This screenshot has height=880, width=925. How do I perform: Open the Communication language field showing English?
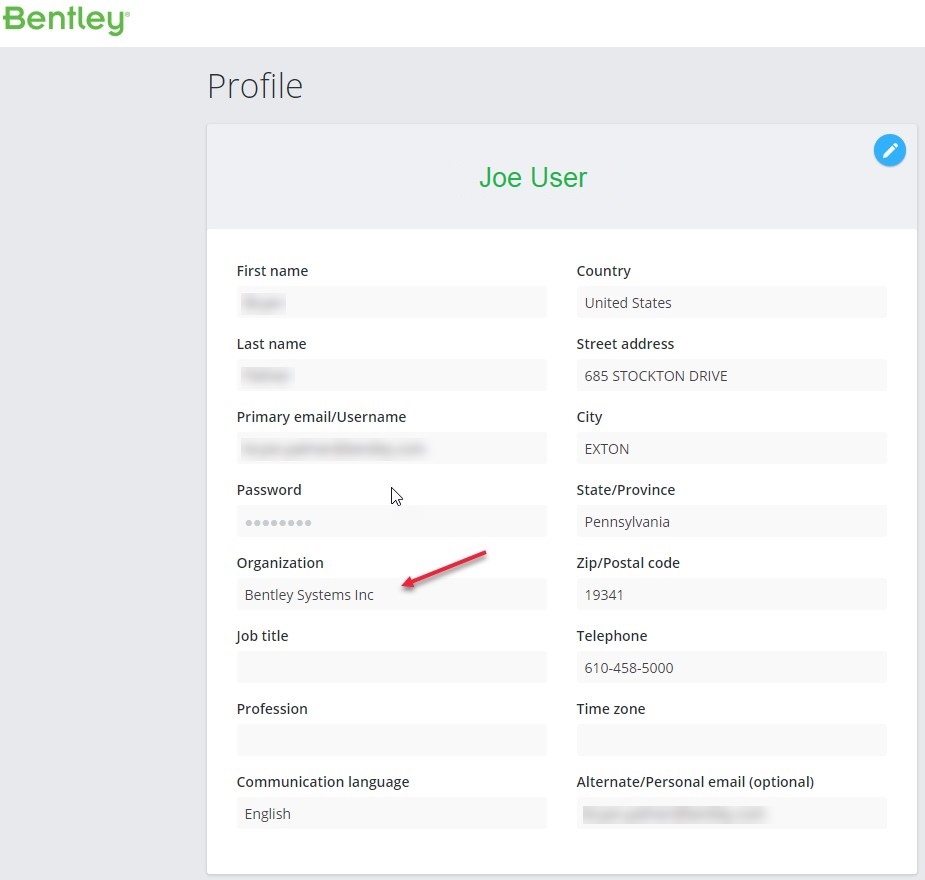pyautogui.click(x=391, y=813)
